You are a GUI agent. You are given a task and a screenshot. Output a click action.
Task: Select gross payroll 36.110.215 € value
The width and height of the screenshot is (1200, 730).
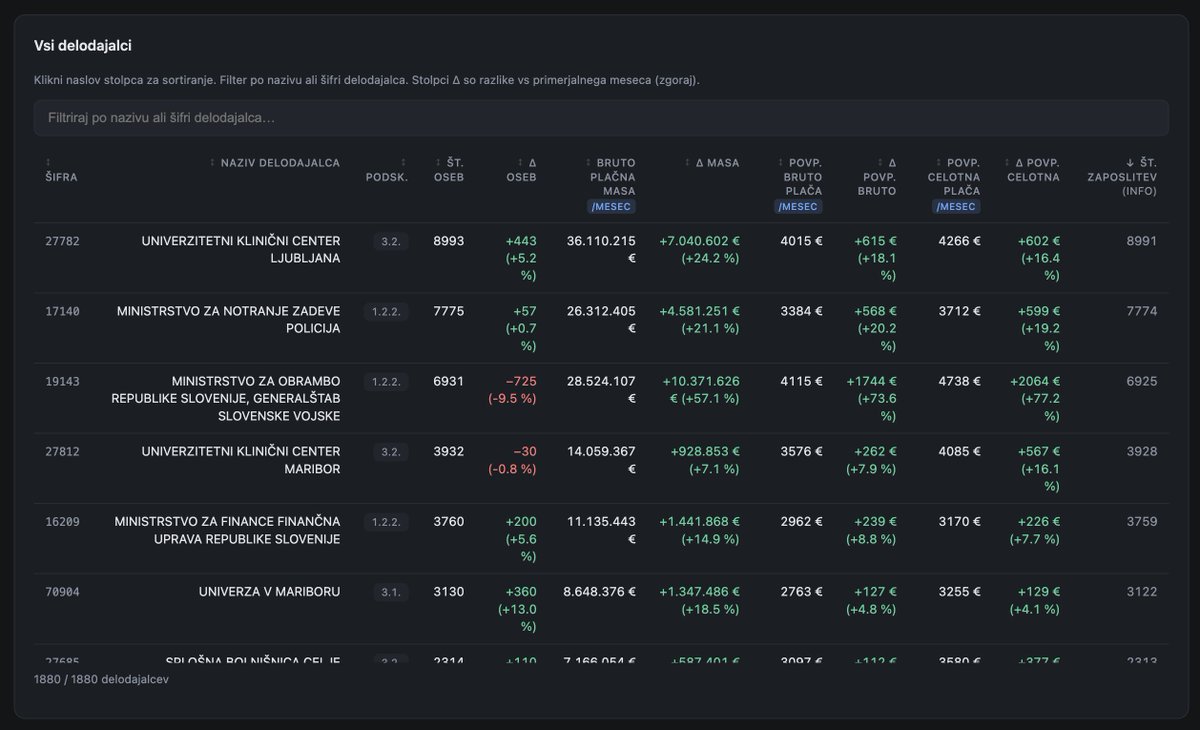pyautogui.click(x=601, y=249)
